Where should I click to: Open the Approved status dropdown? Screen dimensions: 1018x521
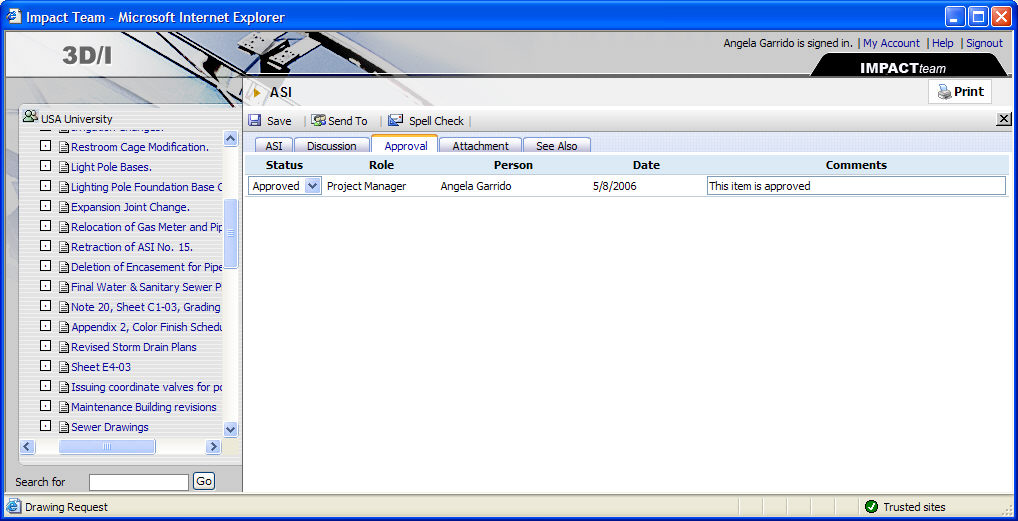312,186
